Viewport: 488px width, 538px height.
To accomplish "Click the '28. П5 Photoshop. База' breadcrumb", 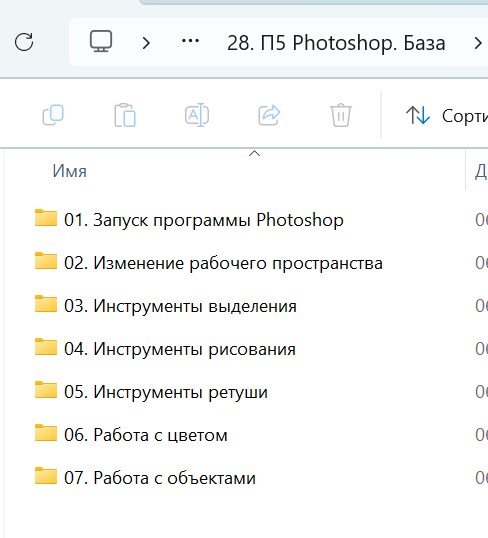I will [336, 43].
